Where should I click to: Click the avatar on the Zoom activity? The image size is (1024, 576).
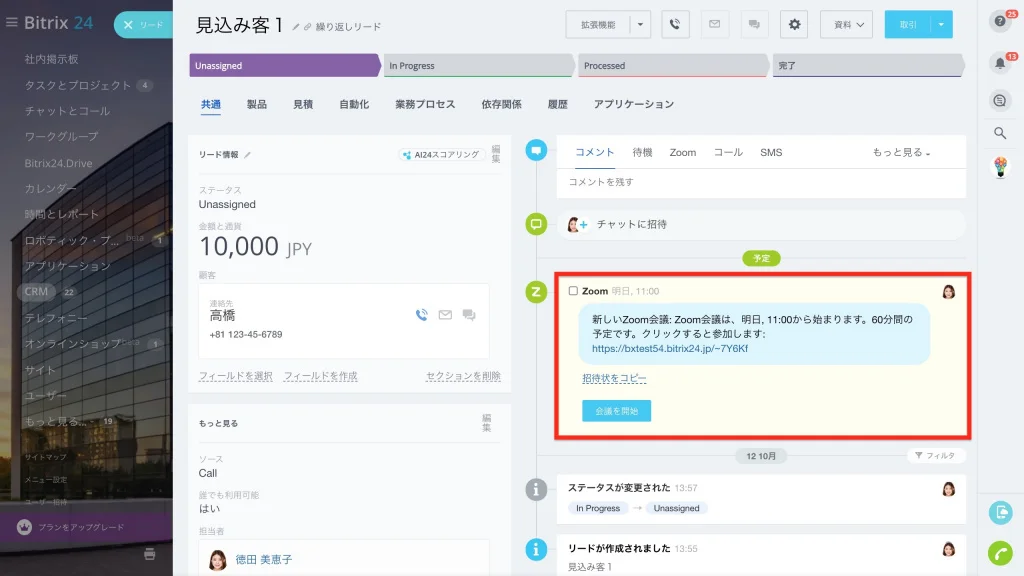949,292
